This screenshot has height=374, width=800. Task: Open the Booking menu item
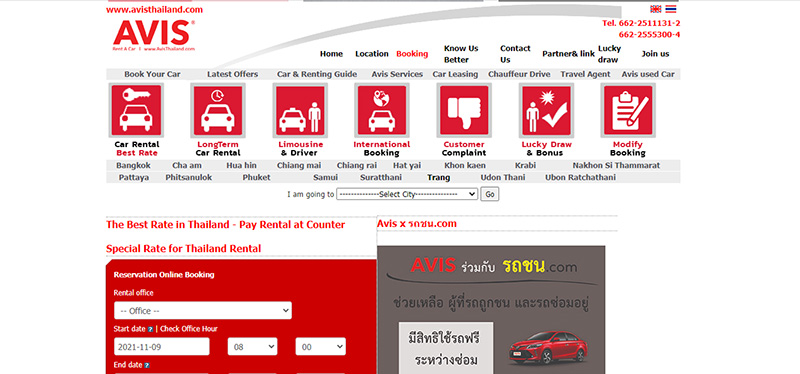tap(412, 54)
